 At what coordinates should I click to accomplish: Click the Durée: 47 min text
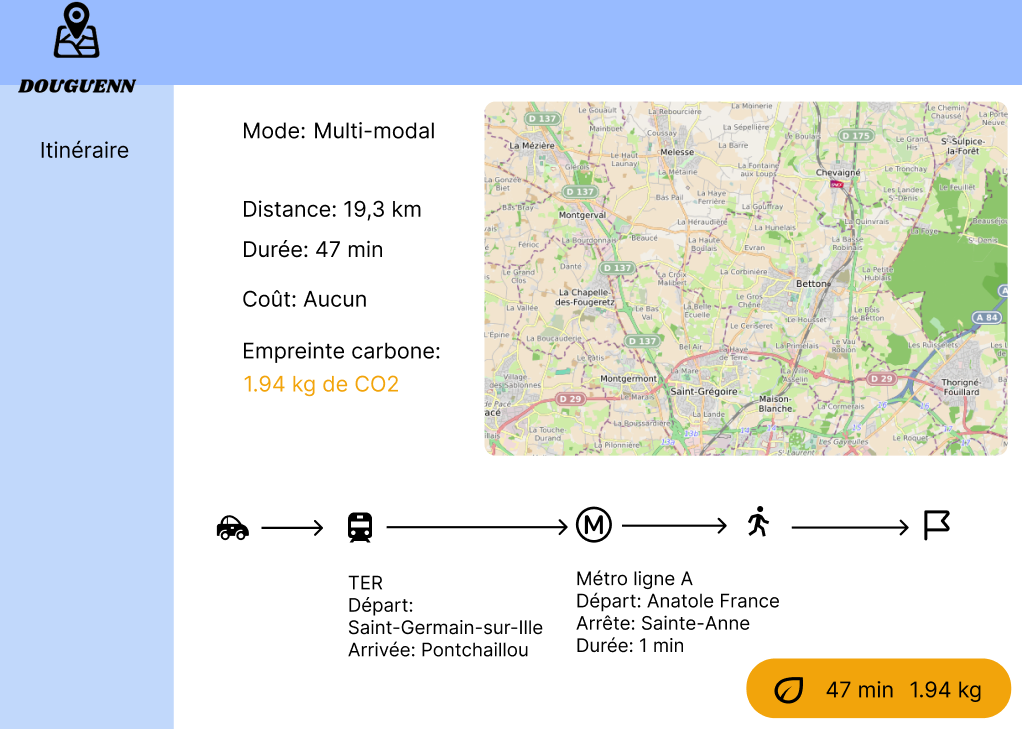pyautogui.click(x=313, y=250)
